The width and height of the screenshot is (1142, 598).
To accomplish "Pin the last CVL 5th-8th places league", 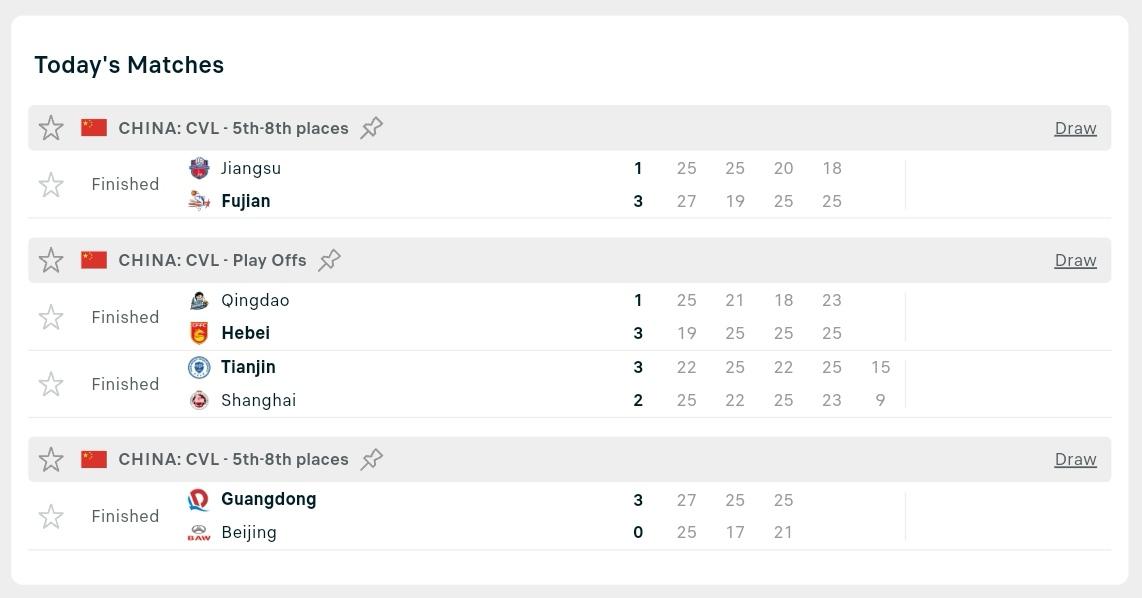I will [x=371, y=459].
